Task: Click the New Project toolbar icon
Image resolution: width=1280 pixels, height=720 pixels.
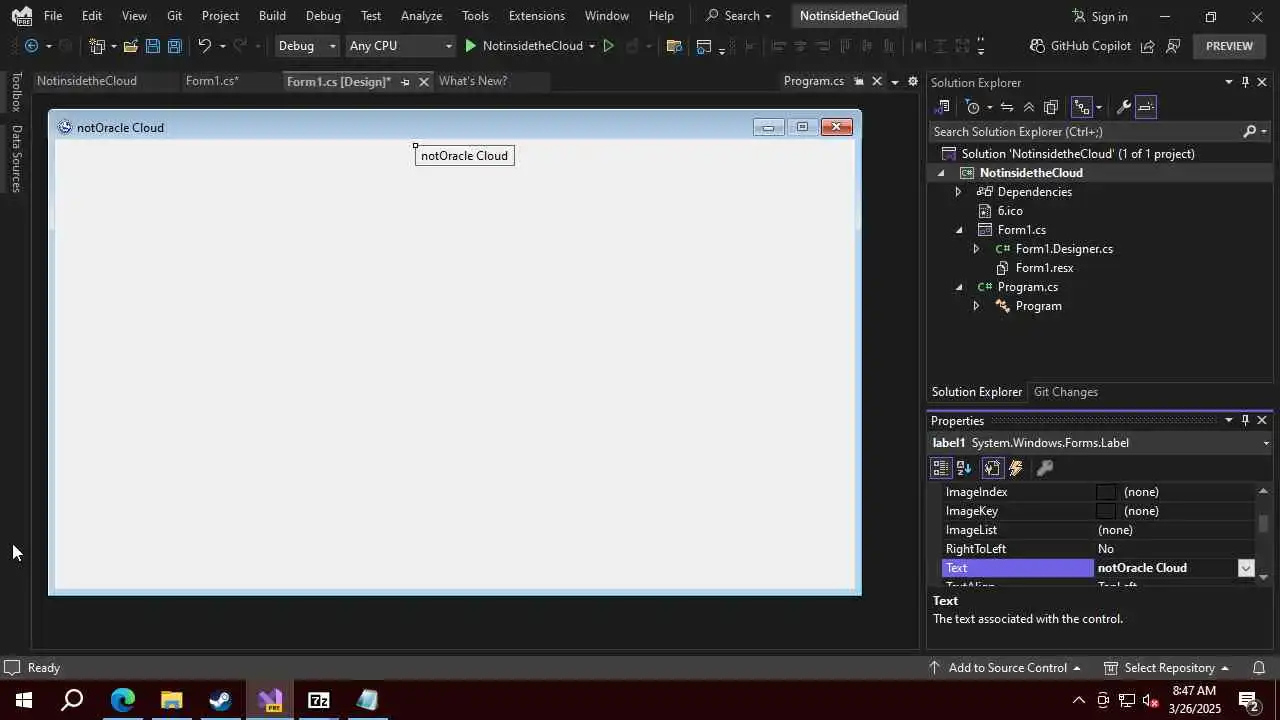Action: point(97,46)
